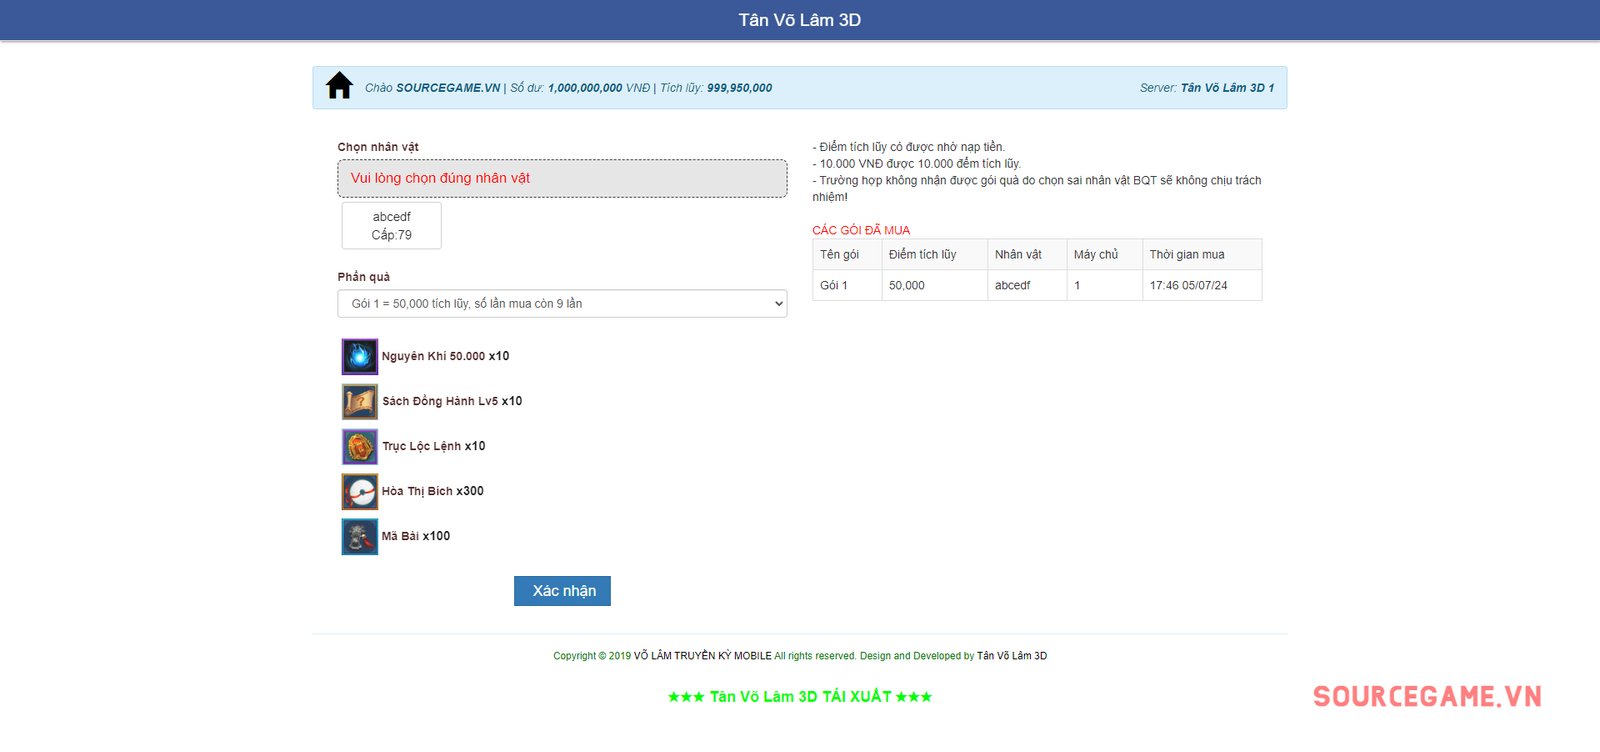Click the Tân Võ Lâm 3D page title

[x=799, y=20]
